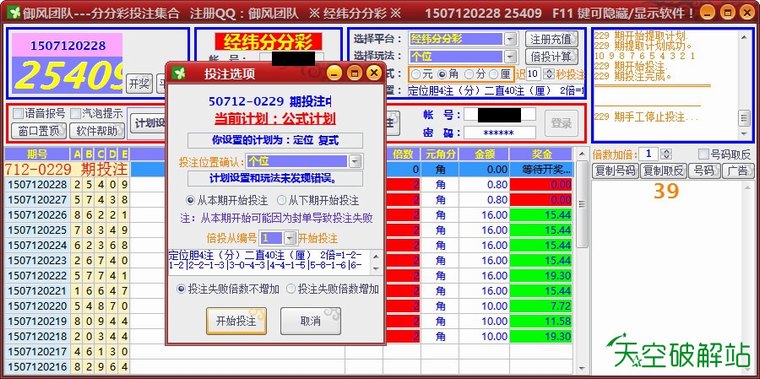Image resolution: width=760 pixels, height=379 pixels.
Task: Minimize the 投注选项 dialog with yellow button
Action: click(x=333, y=73)
